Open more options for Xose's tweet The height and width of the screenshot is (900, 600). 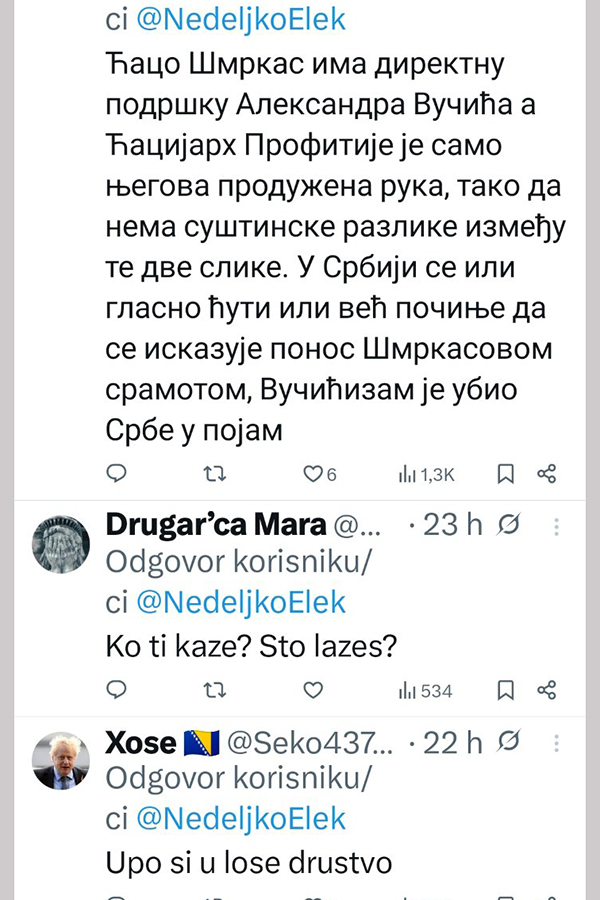[x=557, y=743]
